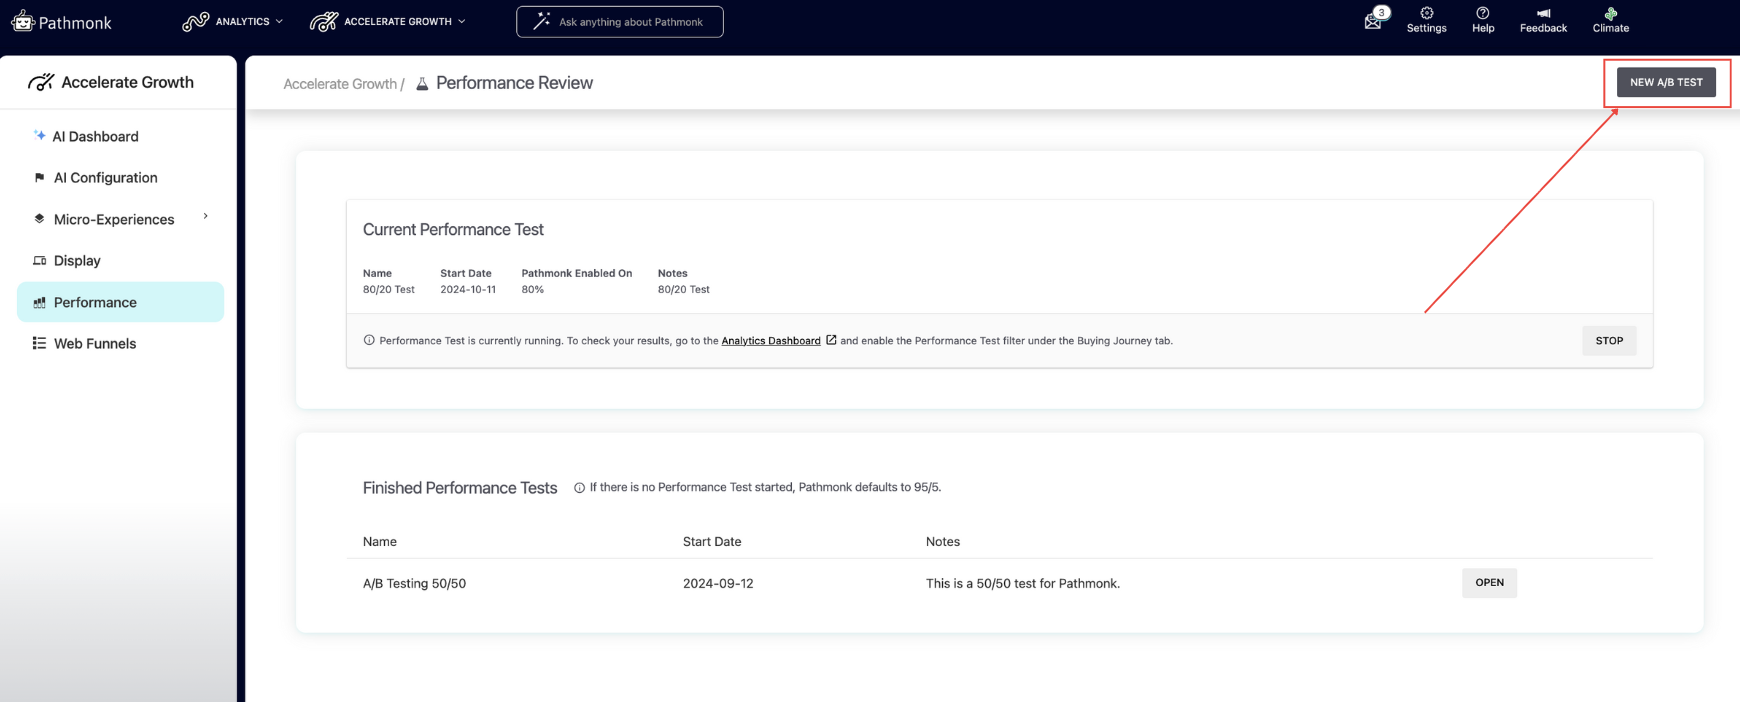
Task: Click the flask icon beside Performance Review
Action: 422,83
